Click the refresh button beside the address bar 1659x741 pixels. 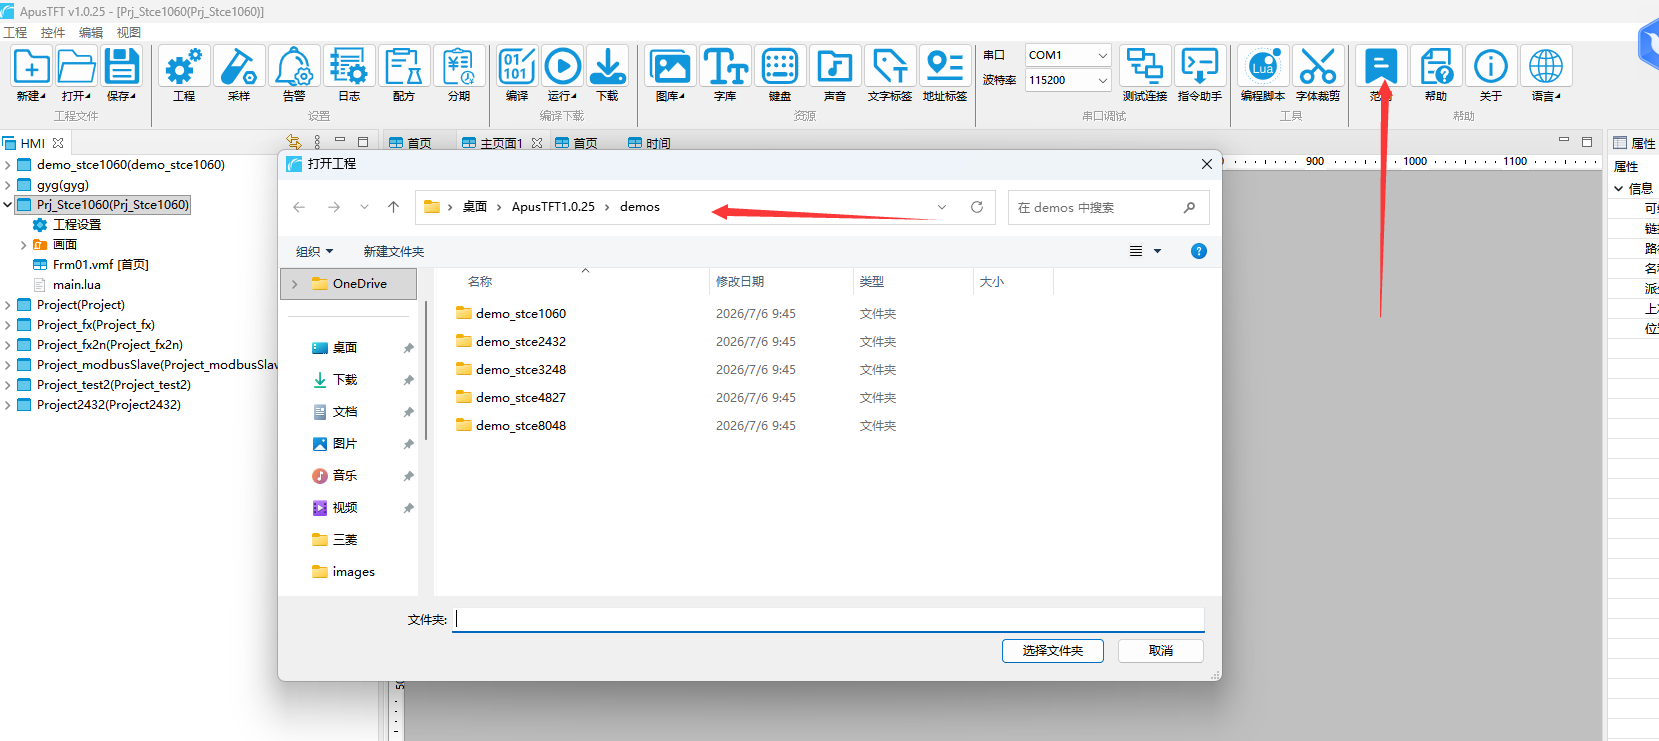point(977,207)
